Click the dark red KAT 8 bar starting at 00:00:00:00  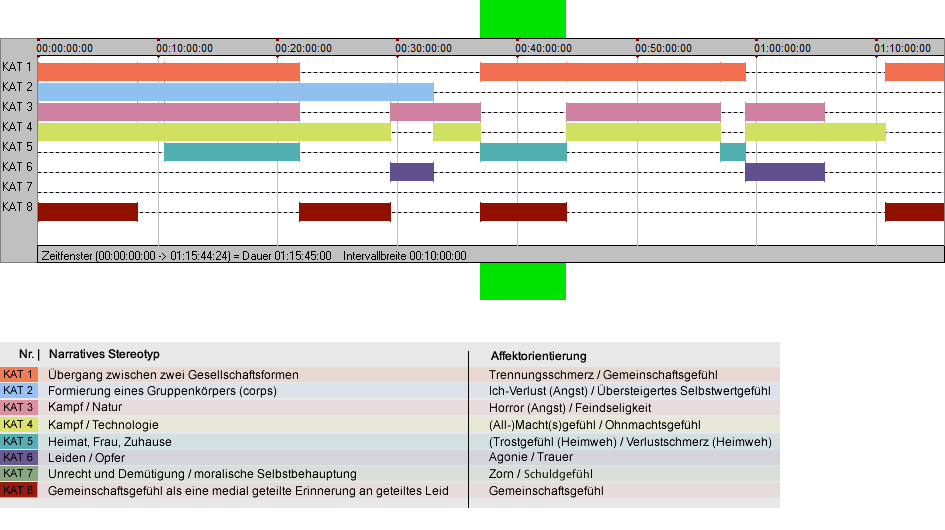pyautogui.click(x=88, y=212)
